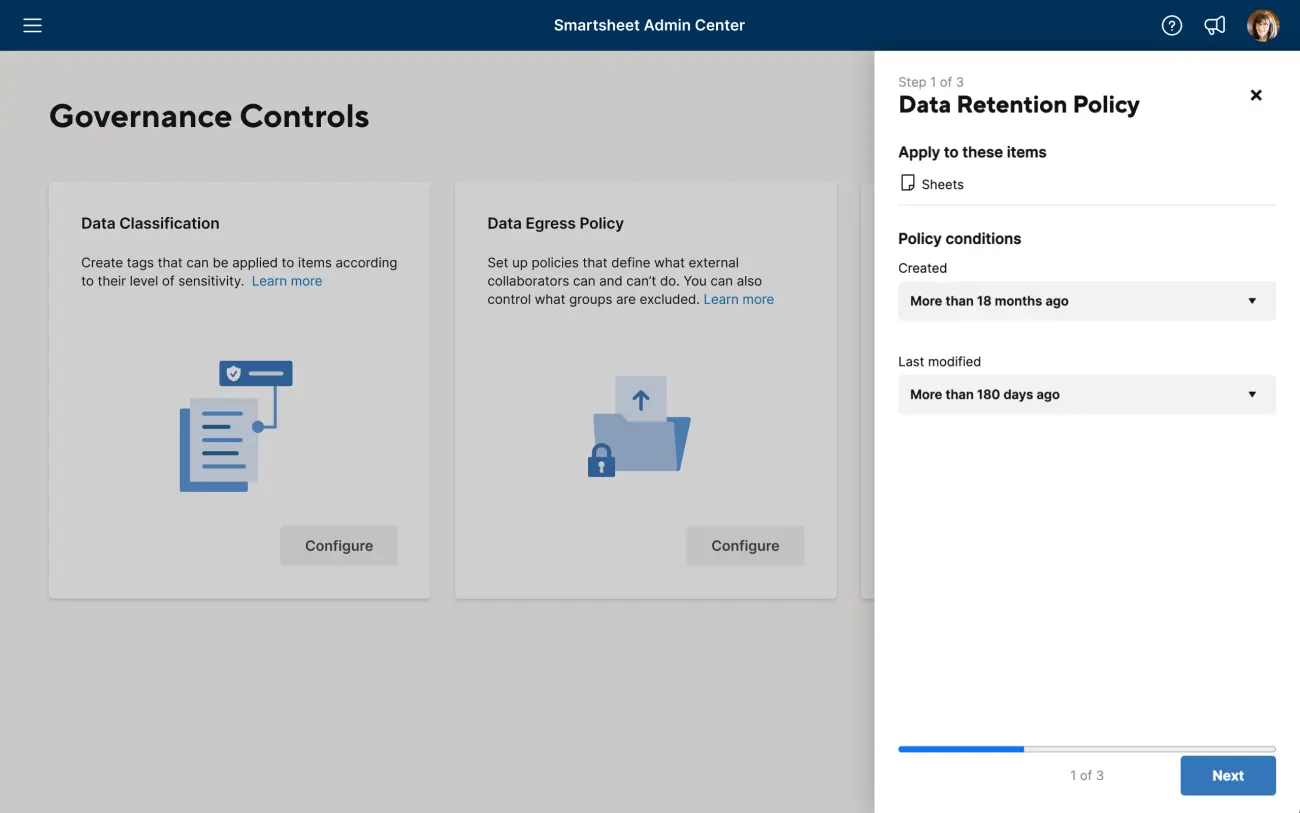Select the Data Classification card title
The height and width of the screenshot is (813, 1300).
[150, 223]
